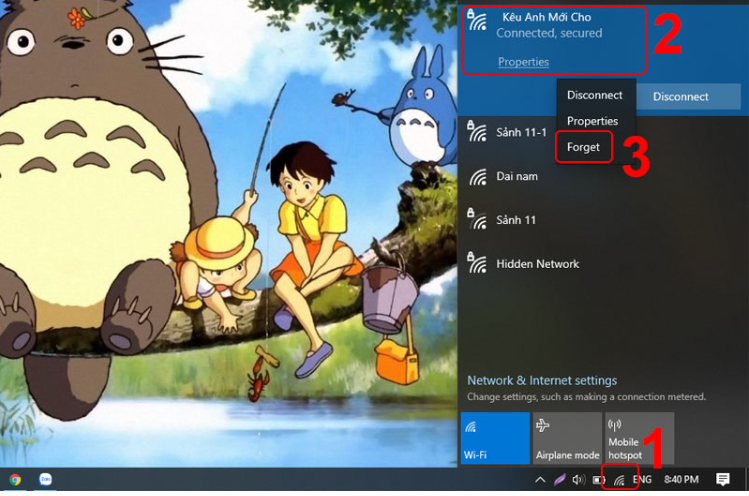Choose Disconnect in the context menu
749x496 pixels.
tap(595, 95)
